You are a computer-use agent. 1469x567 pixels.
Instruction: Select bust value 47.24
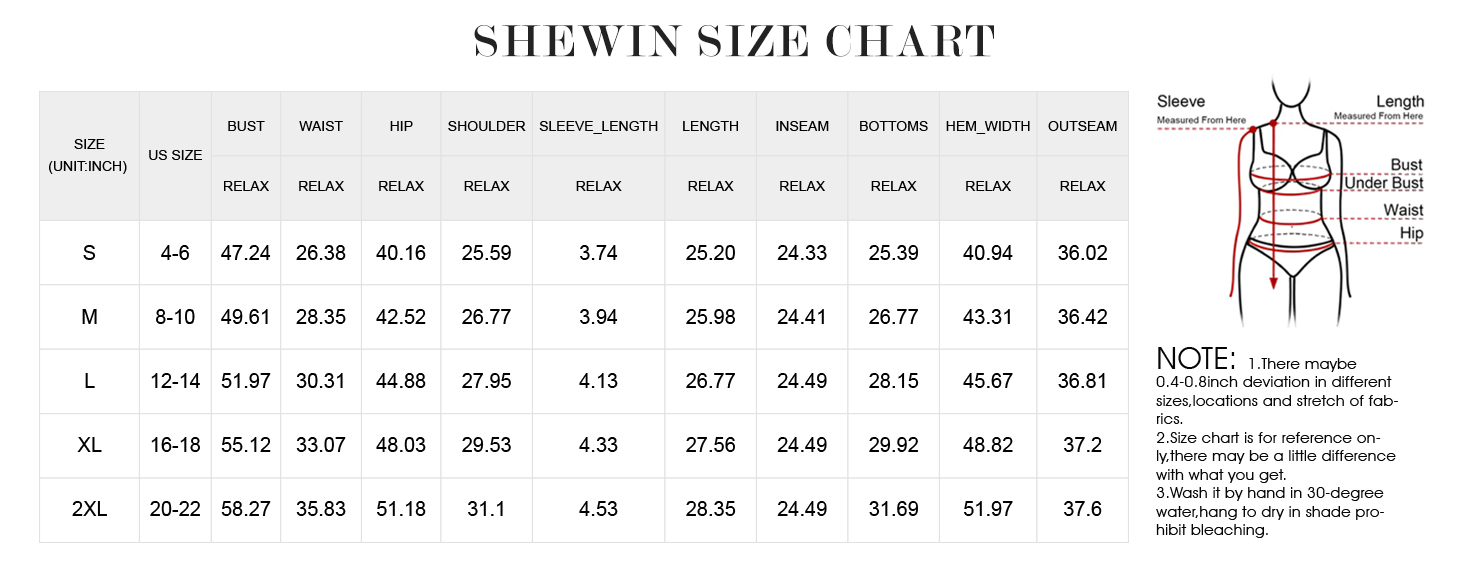click(246, 253)
